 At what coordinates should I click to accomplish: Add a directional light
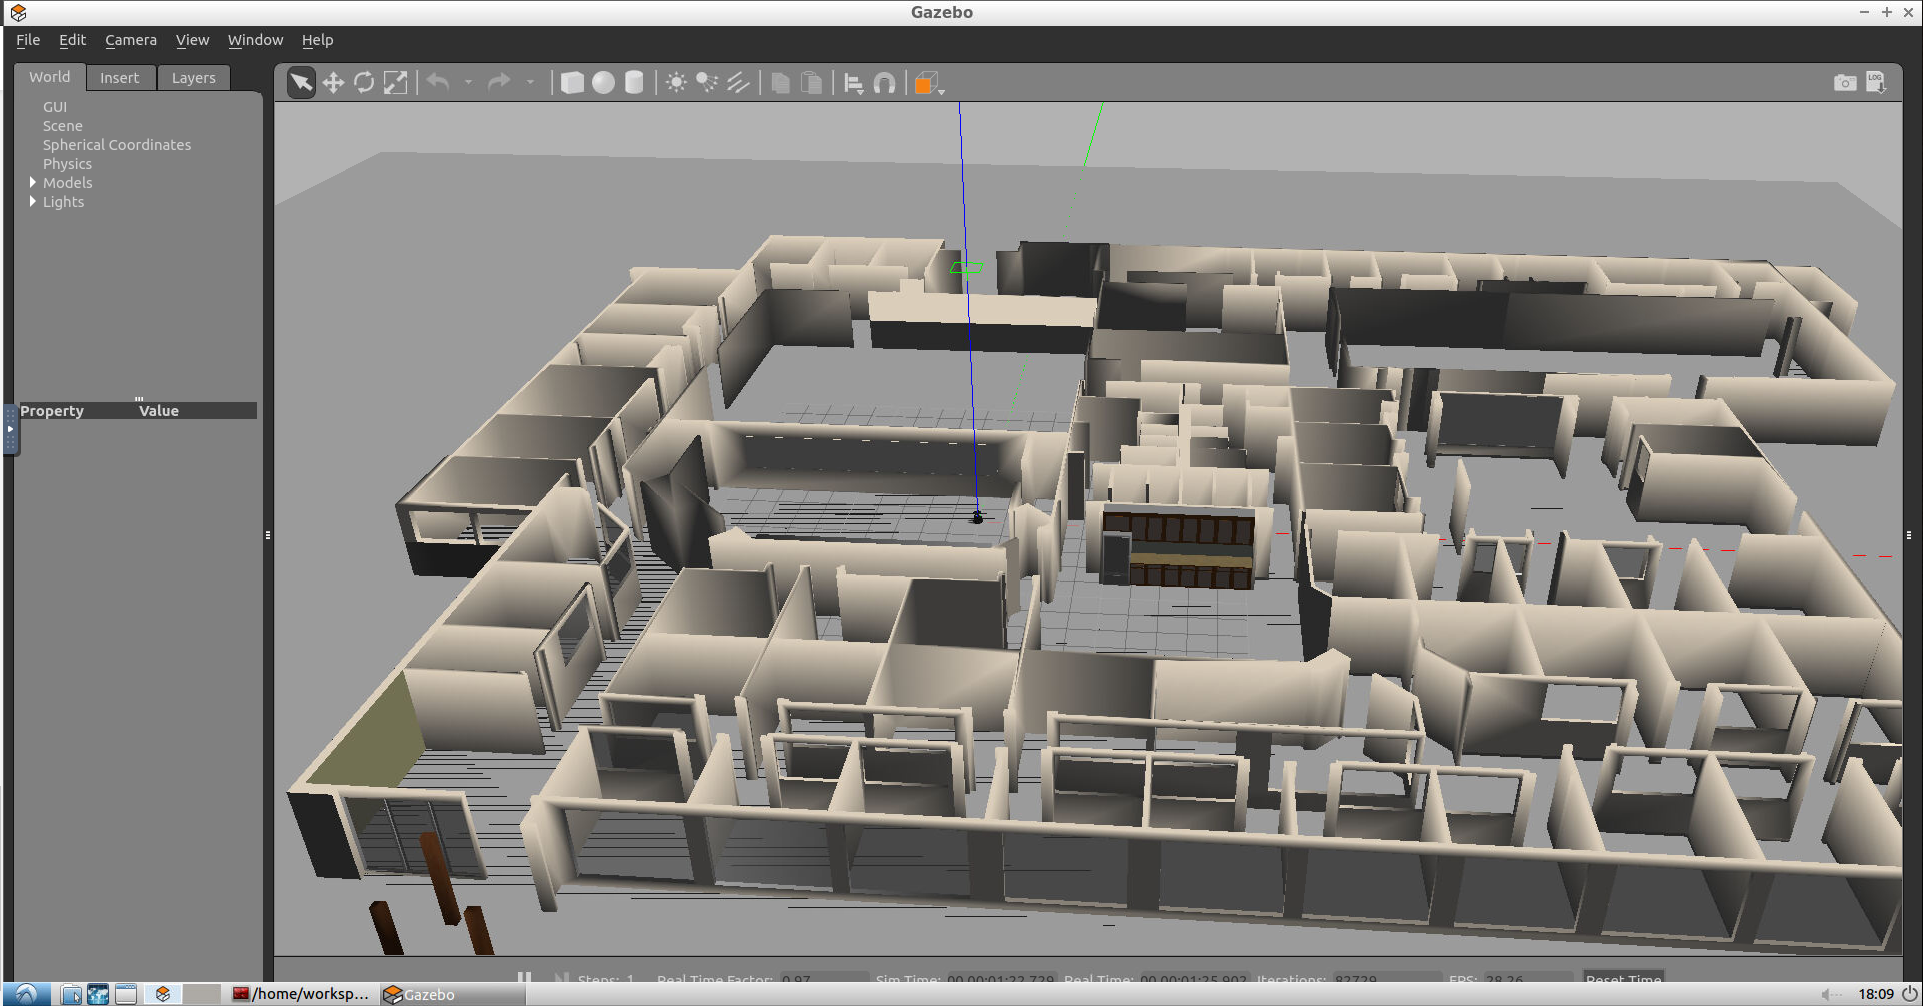click(738, 83)
